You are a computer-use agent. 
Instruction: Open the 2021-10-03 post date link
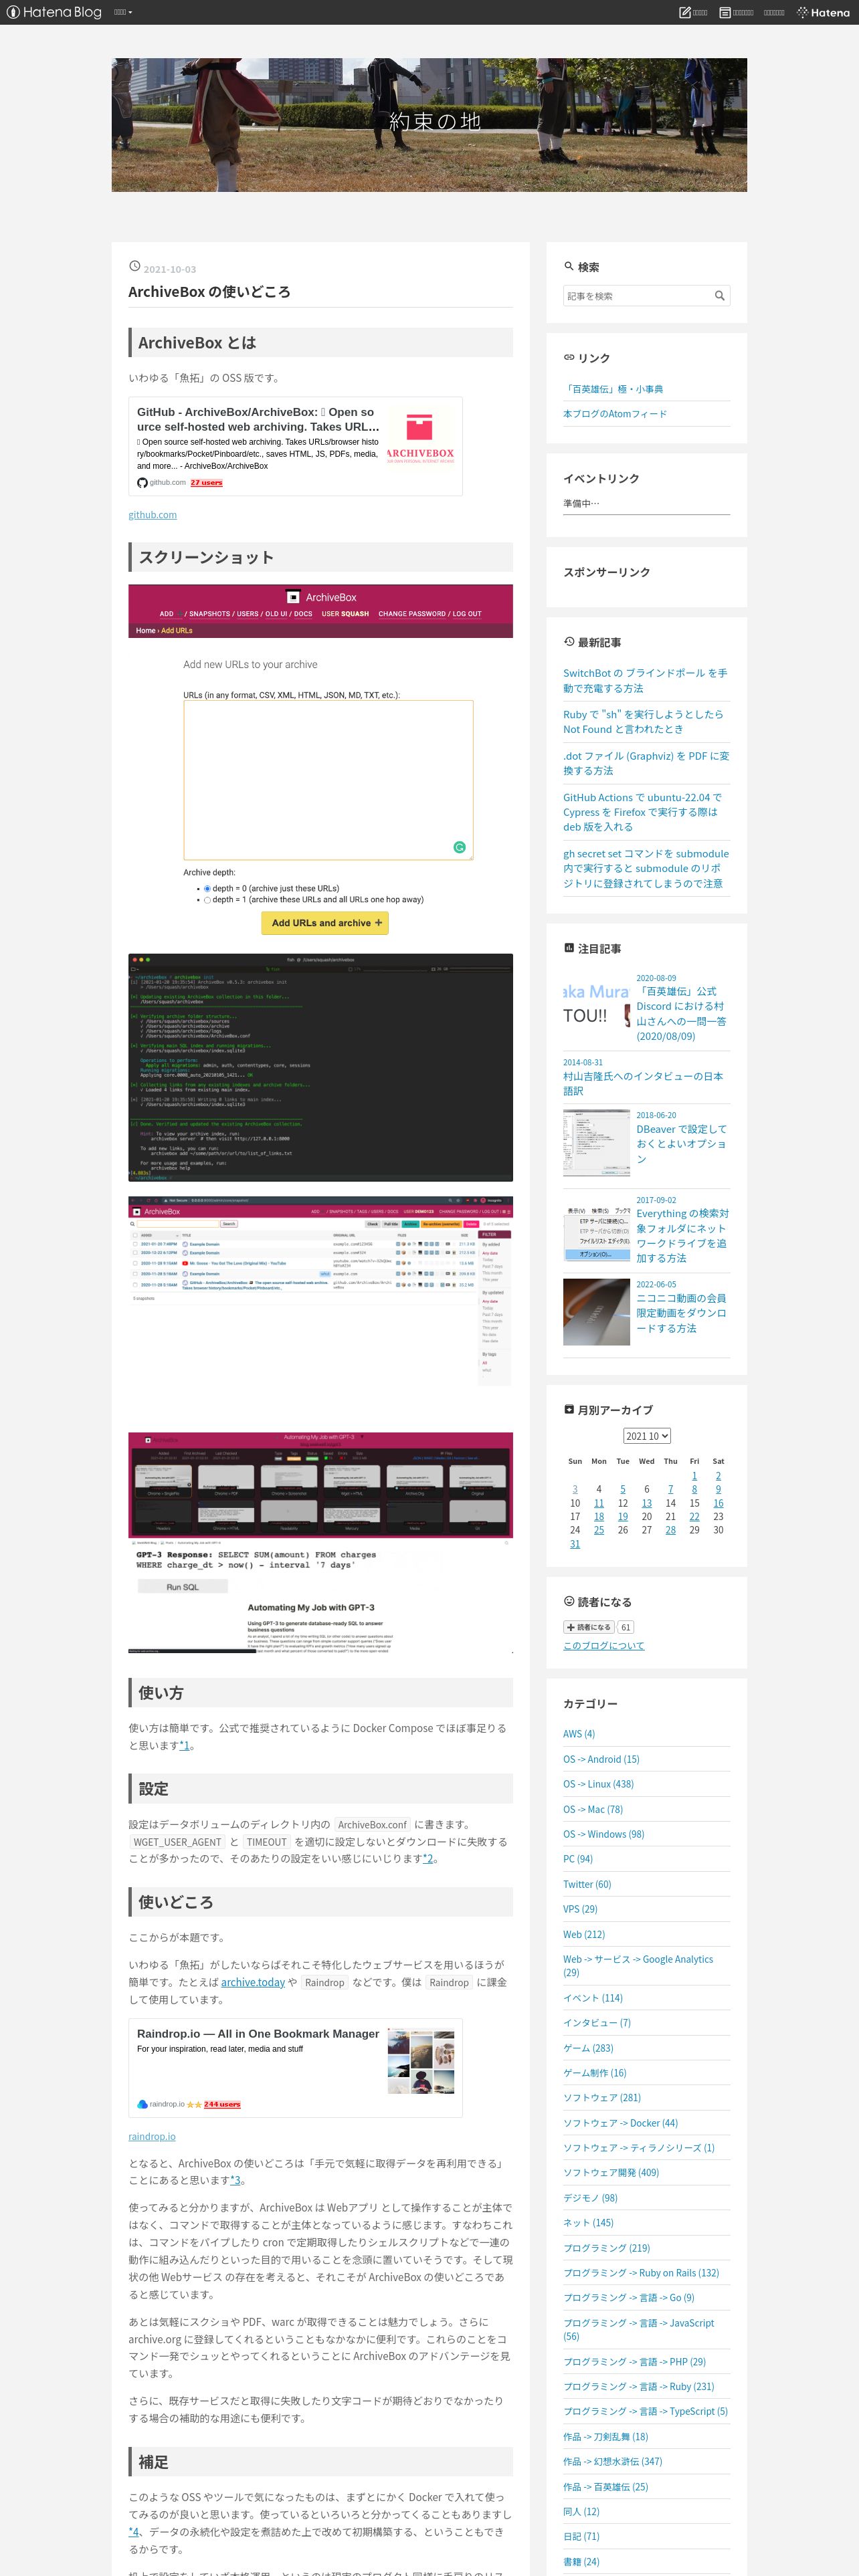pyautogui.click(x=169, y=269)
